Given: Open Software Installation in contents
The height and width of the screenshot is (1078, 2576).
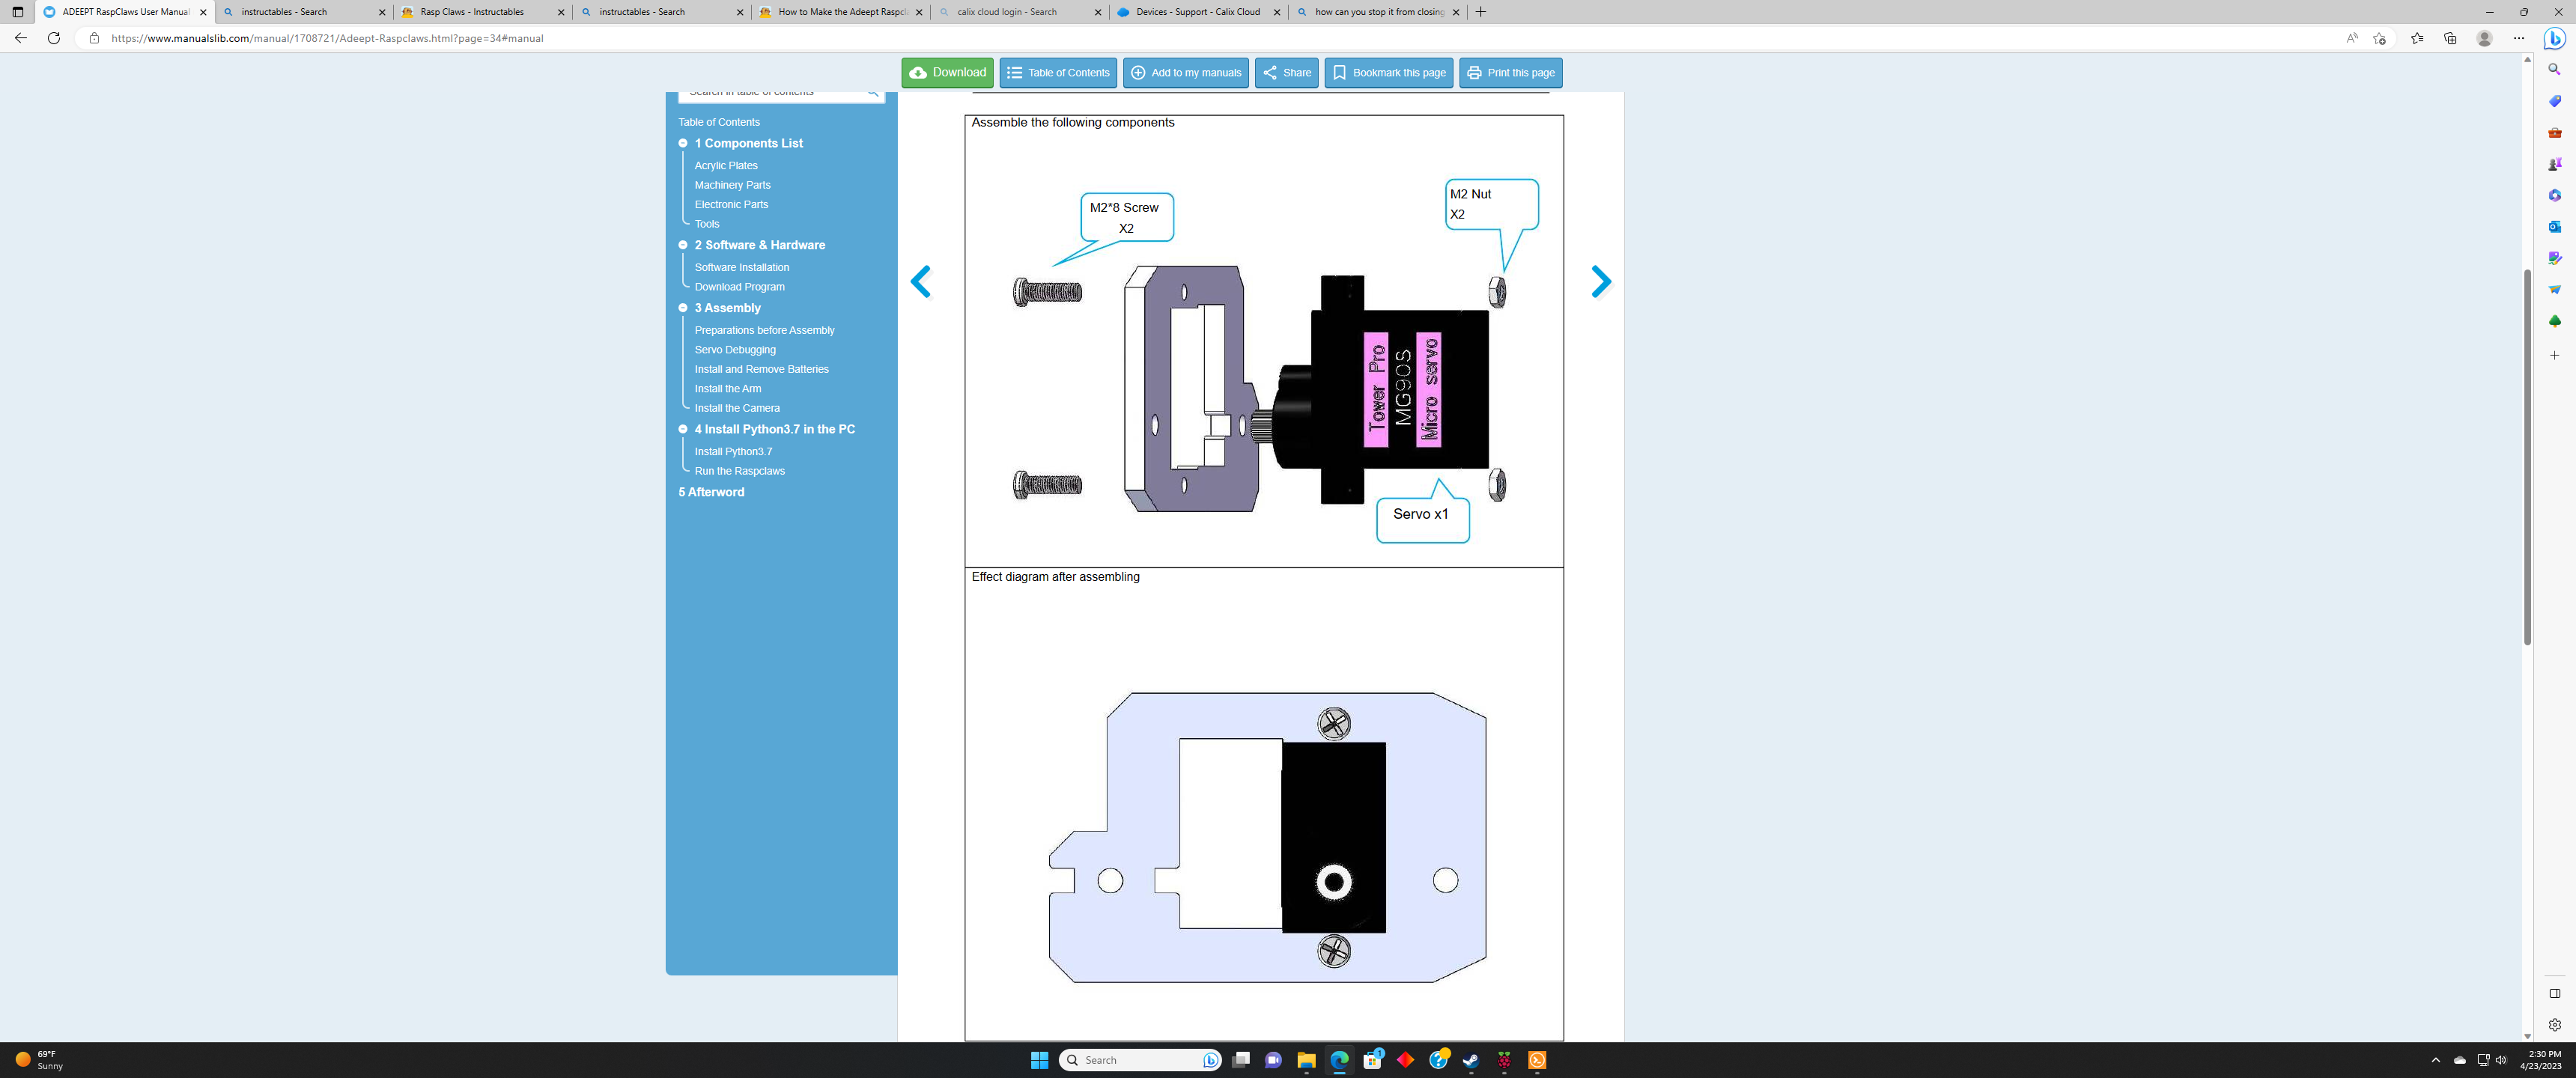Looking at the screenshot, I should click(741, 267).
